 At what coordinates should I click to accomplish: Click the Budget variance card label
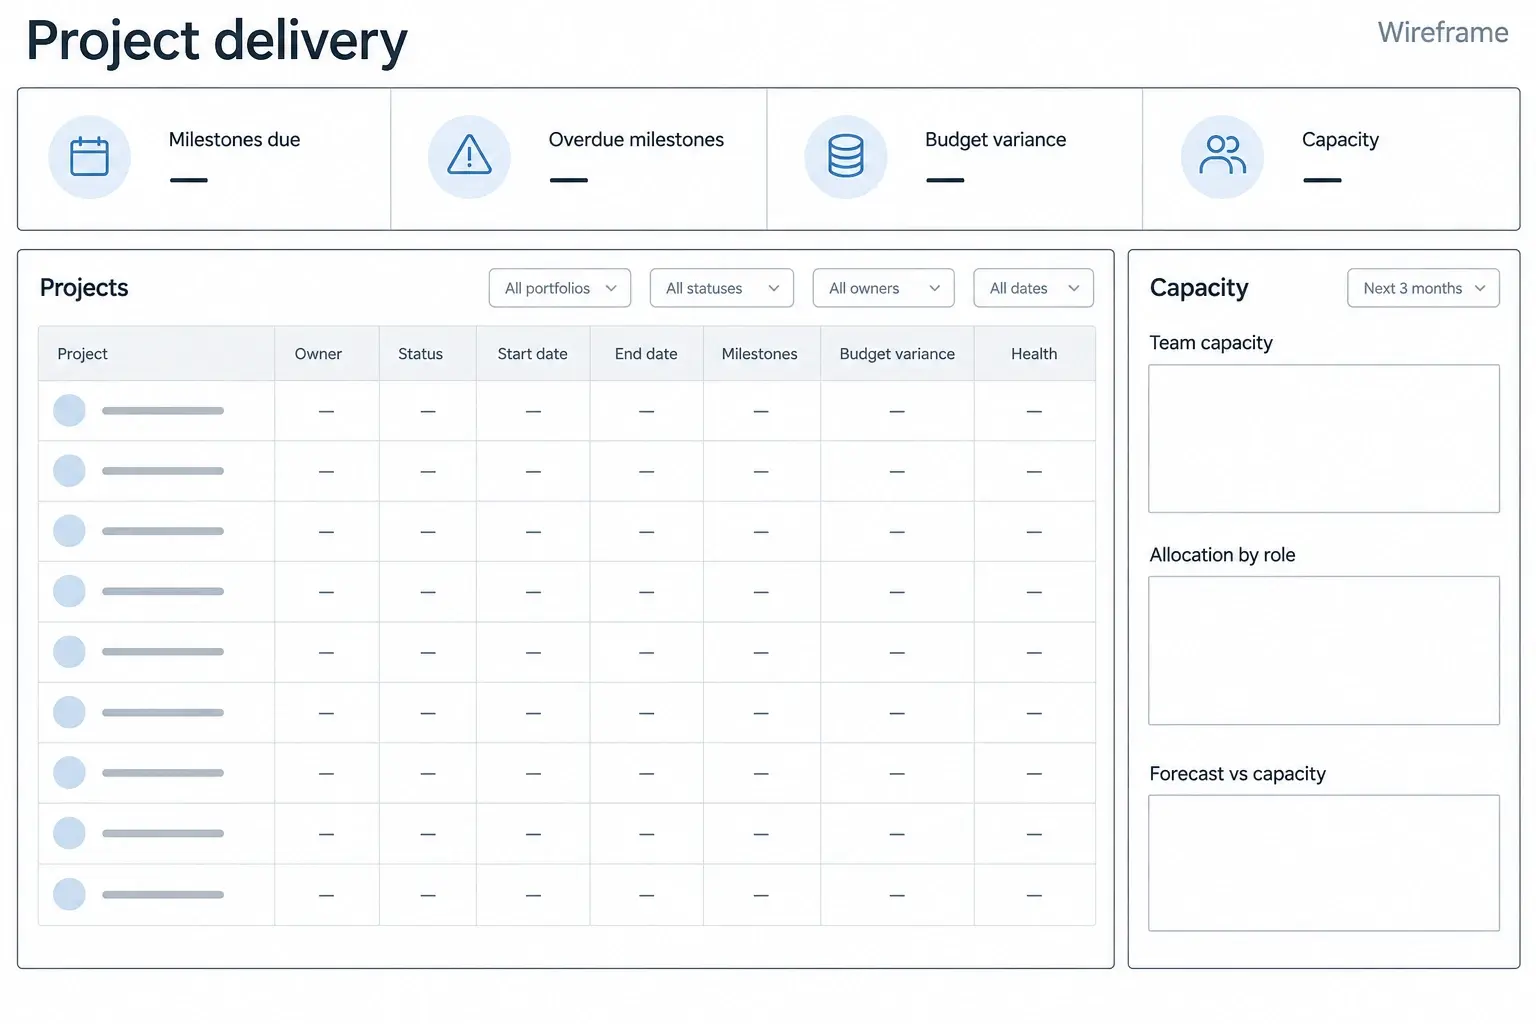pyautogui.click(x=995, y=140)
